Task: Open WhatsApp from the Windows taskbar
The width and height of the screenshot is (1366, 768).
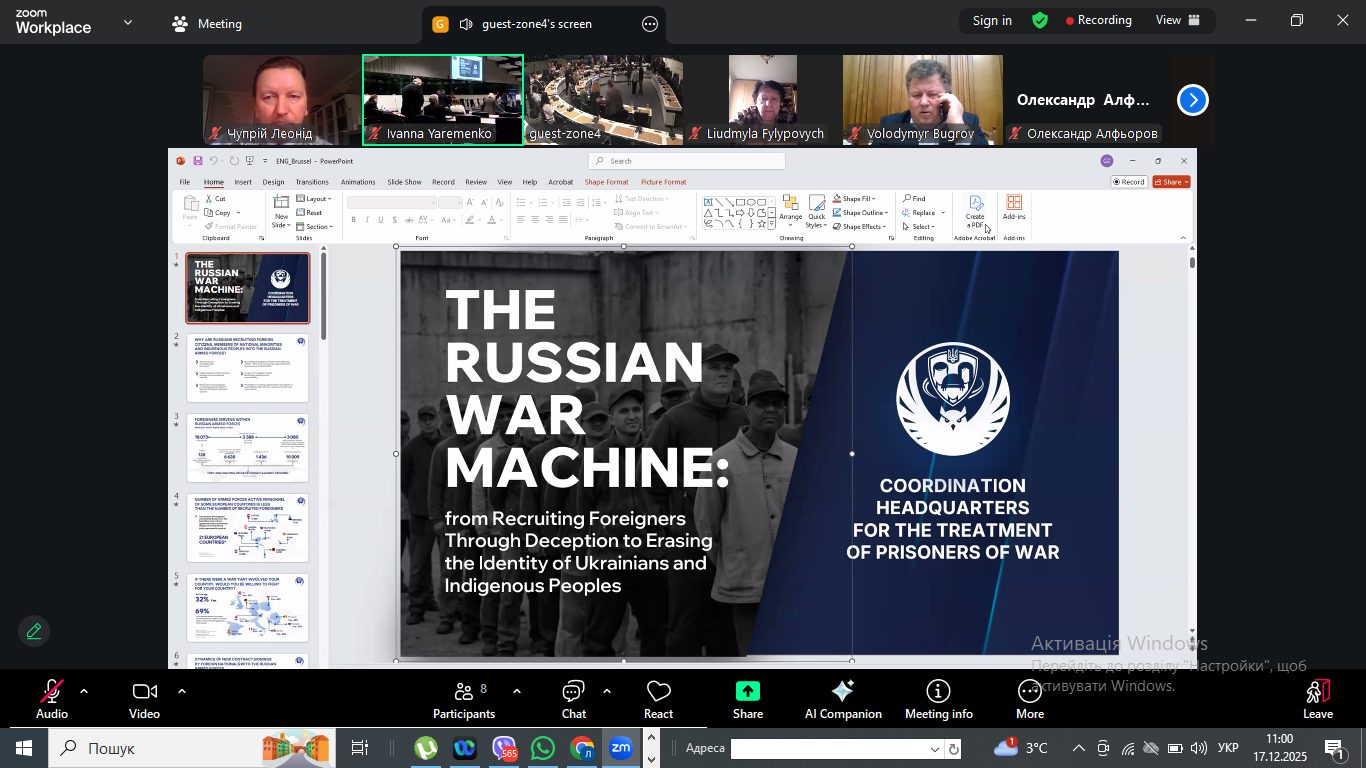Action: pyautogui.click(x=543, y=748)
